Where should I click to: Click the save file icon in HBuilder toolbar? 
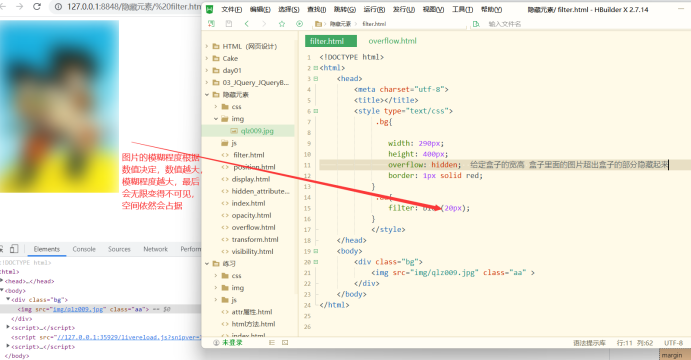pos(229,24)
